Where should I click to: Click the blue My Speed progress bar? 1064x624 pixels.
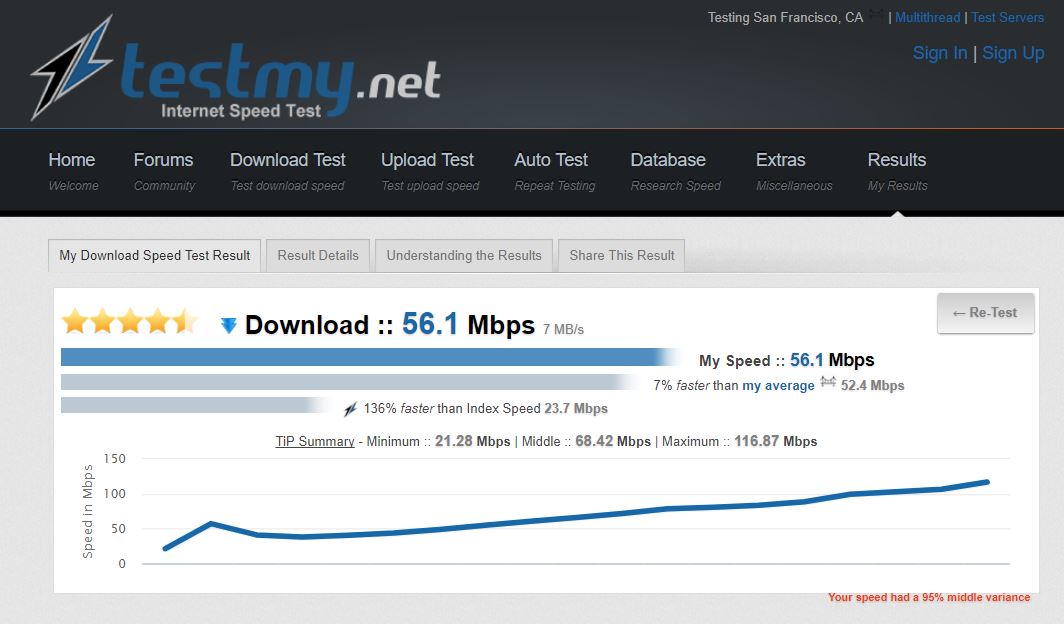click(x=370, y=357)
